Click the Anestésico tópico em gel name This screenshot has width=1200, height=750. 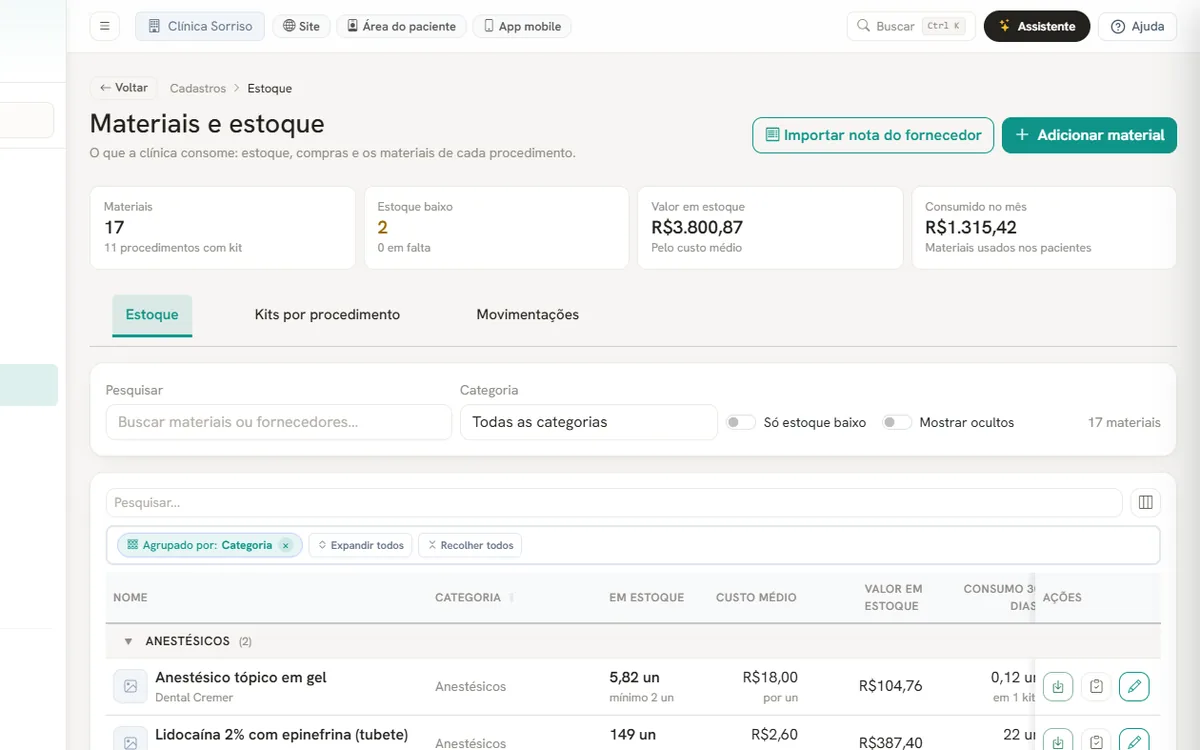click(241, 677)
